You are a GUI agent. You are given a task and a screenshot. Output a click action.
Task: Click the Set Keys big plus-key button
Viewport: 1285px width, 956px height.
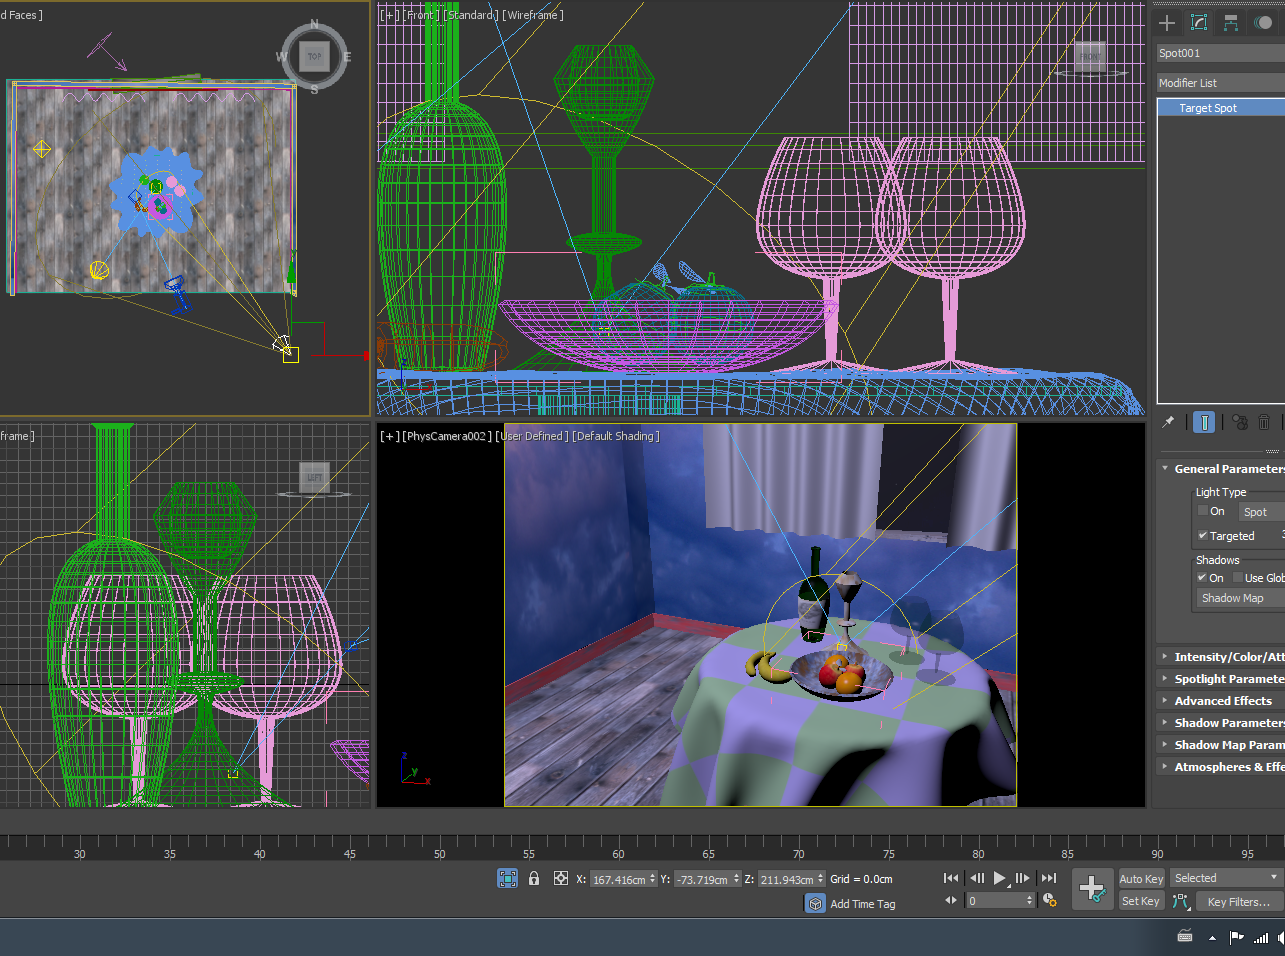tap(1091, 888)
